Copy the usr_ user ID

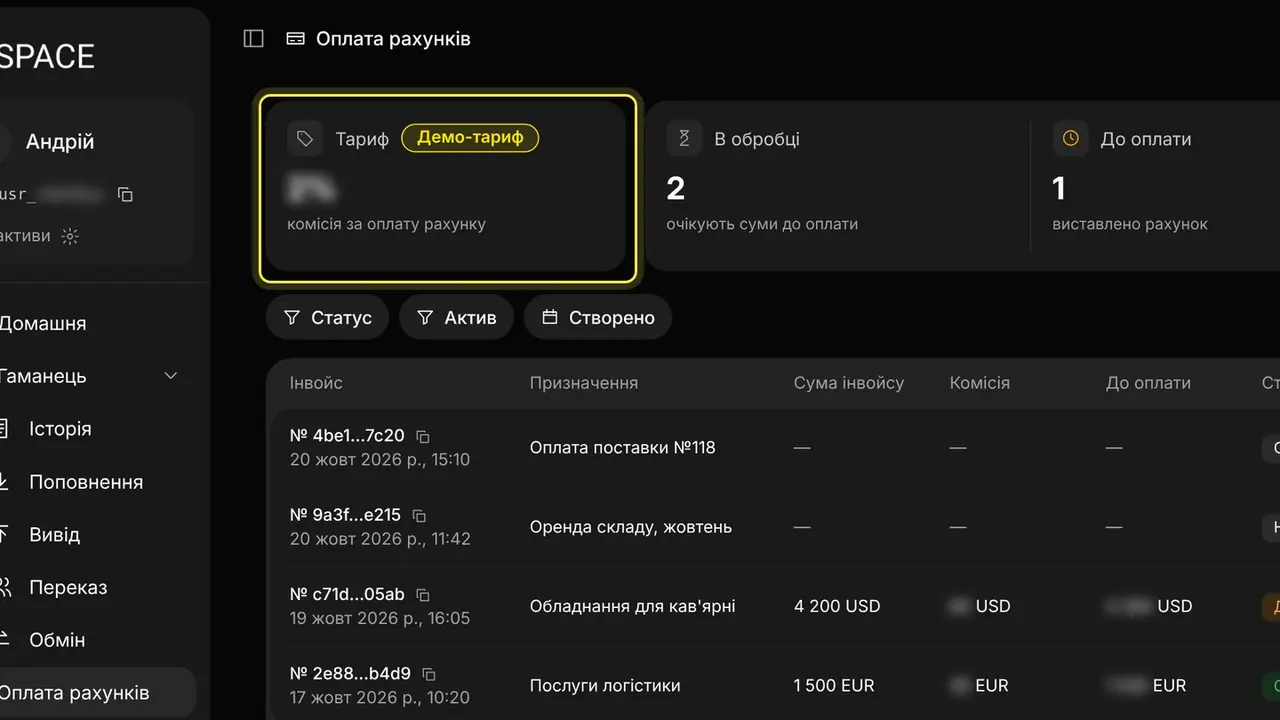pyautogui.click(x=125, y=194)
